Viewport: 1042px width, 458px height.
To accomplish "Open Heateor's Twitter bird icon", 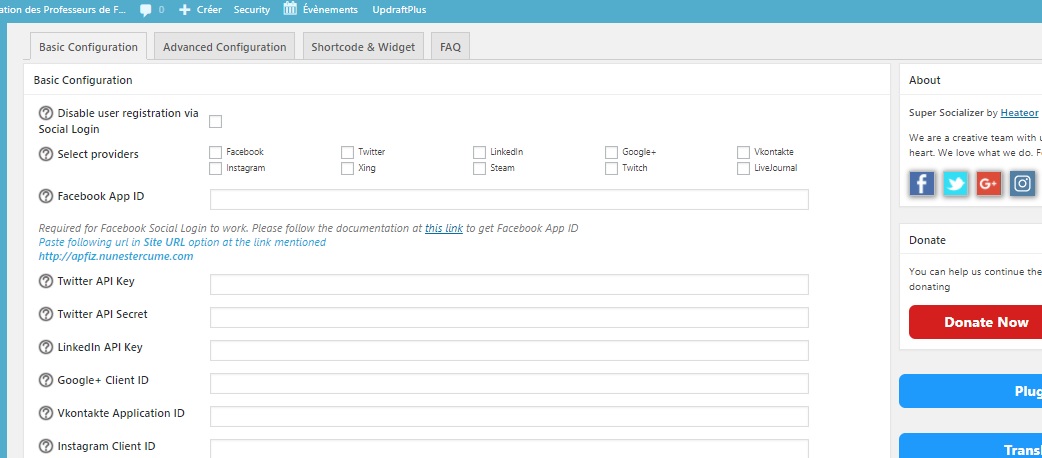I will (x=956, y=183).
